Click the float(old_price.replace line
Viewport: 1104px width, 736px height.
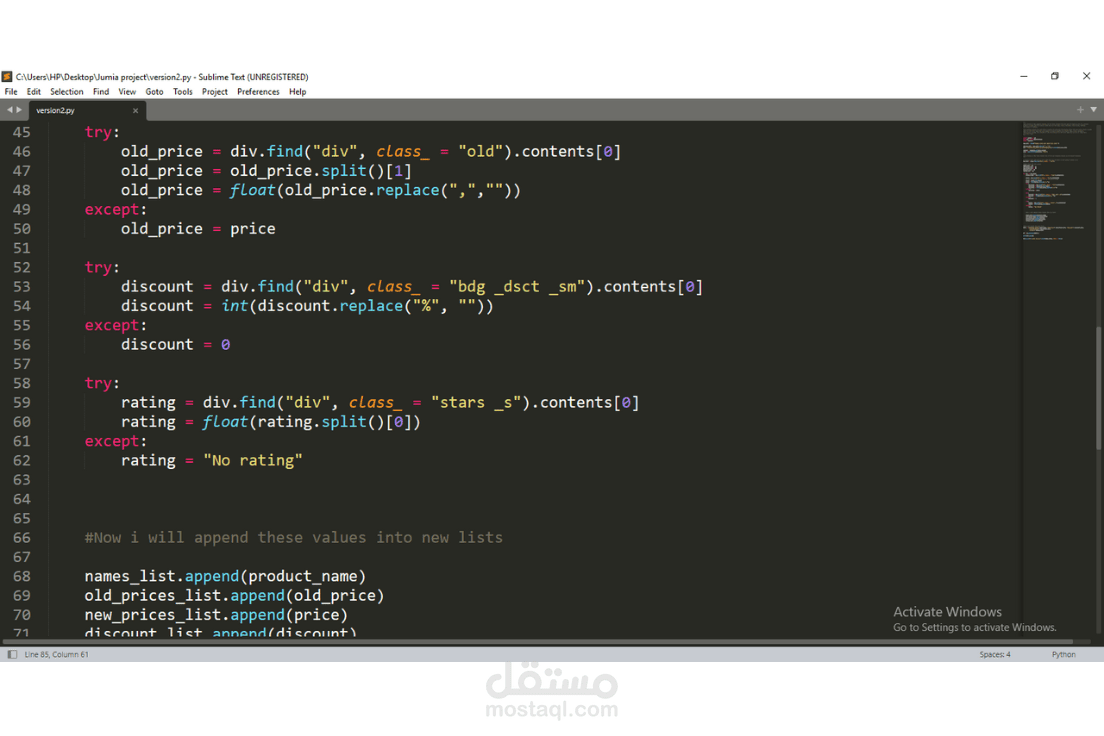point(320,190)
